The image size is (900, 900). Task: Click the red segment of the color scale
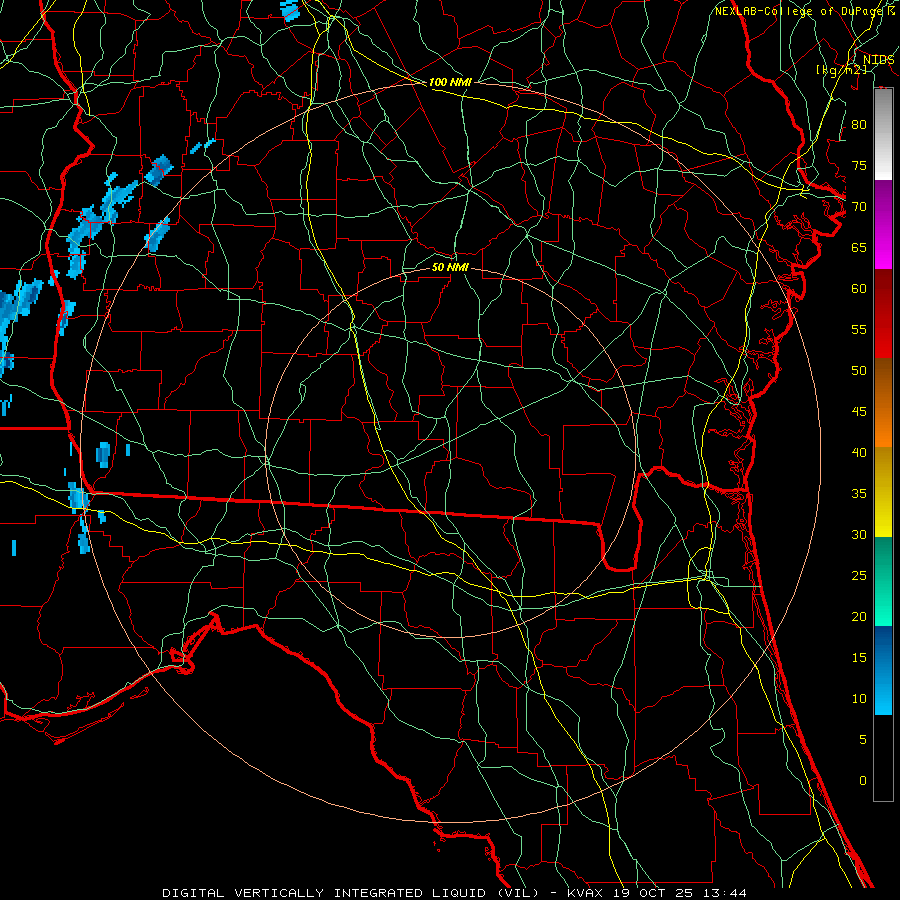[883, 314]
